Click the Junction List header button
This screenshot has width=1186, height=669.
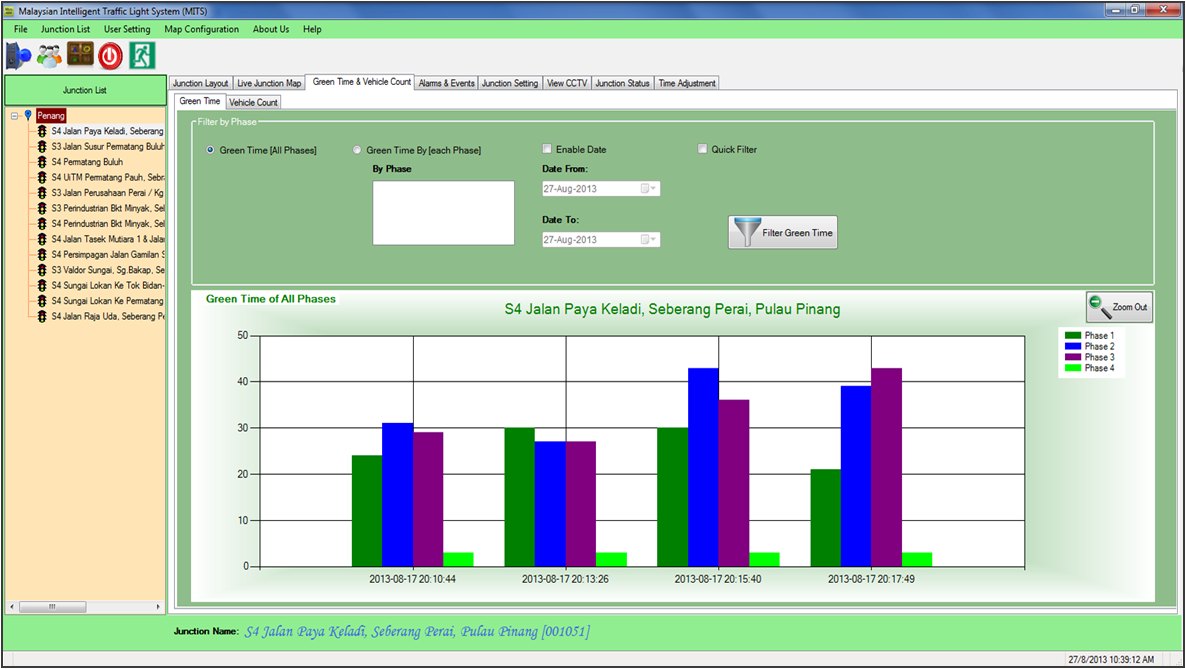click(85, 90)
